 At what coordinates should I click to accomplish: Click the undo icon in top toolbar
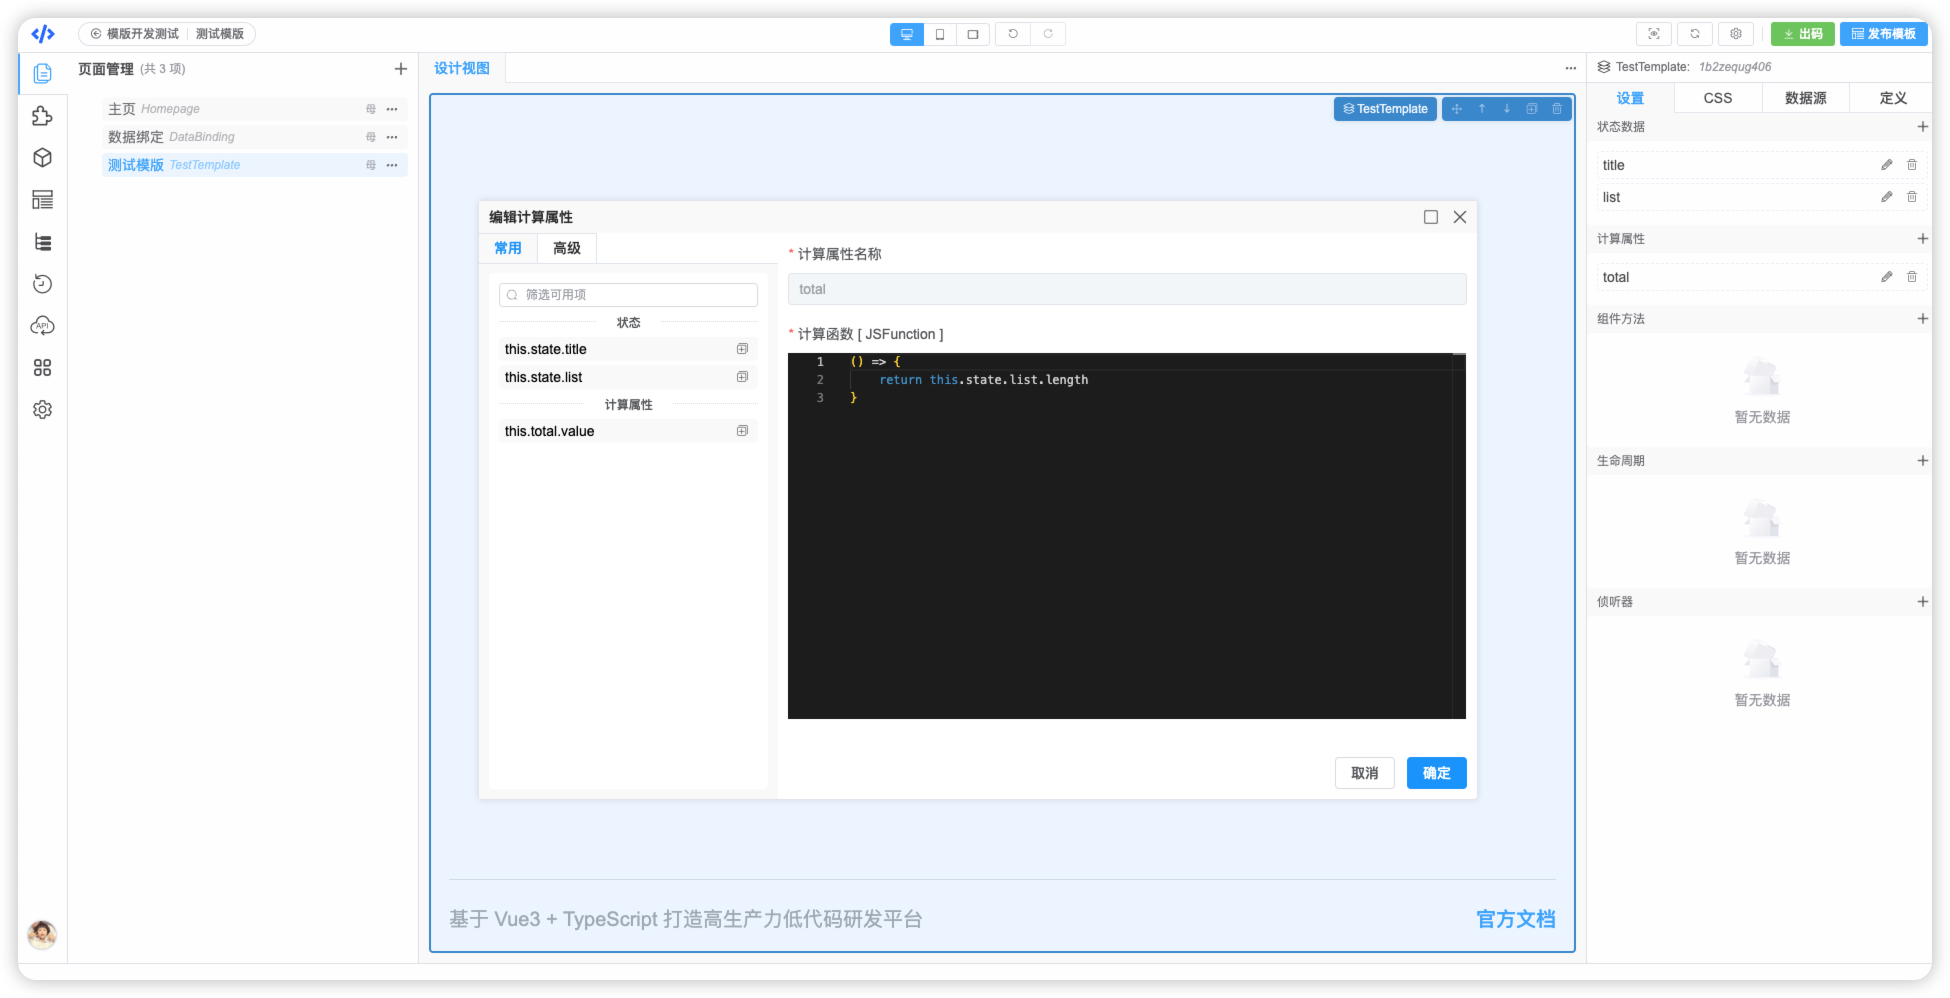tap(1013, 34)
